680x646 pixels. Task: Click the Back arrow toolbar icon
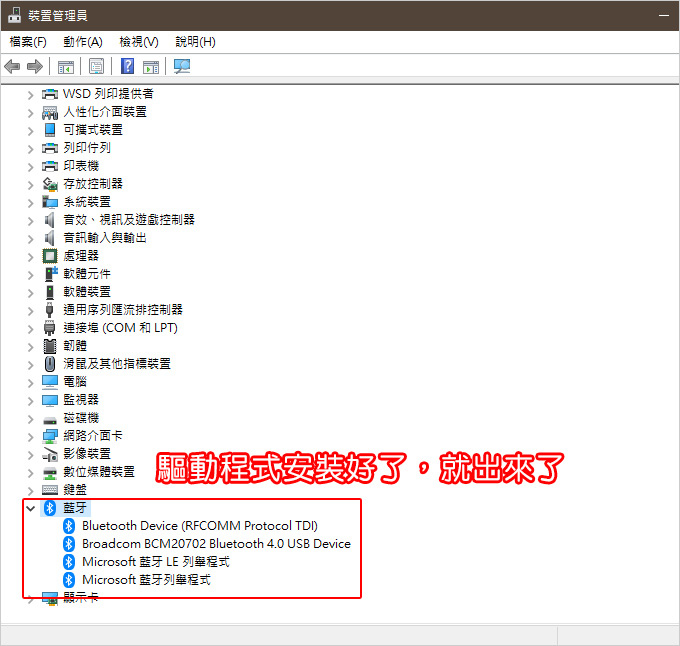(12, 66)
